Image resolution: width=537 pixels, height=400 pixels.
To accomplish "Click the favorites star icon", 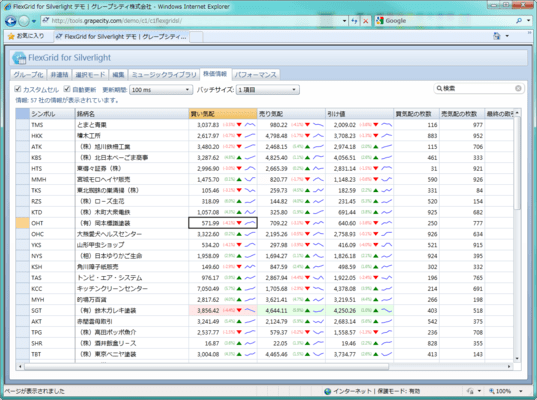I will coord(11,36).
